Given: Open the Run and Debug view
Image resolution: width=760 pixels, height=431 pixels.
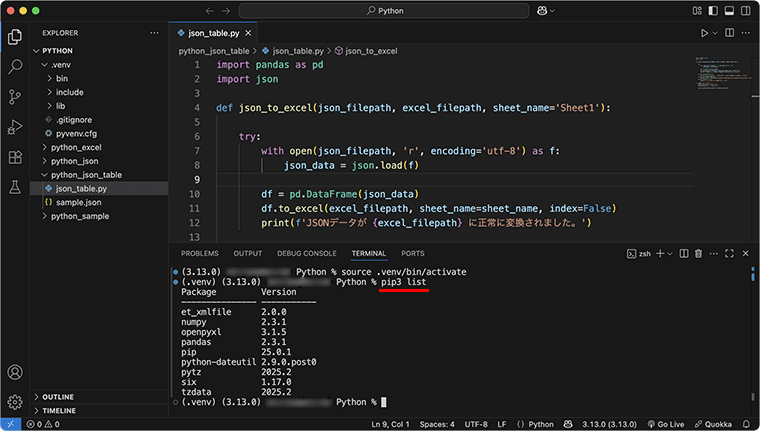Looking at the screenshot, I should pos(15,127).
